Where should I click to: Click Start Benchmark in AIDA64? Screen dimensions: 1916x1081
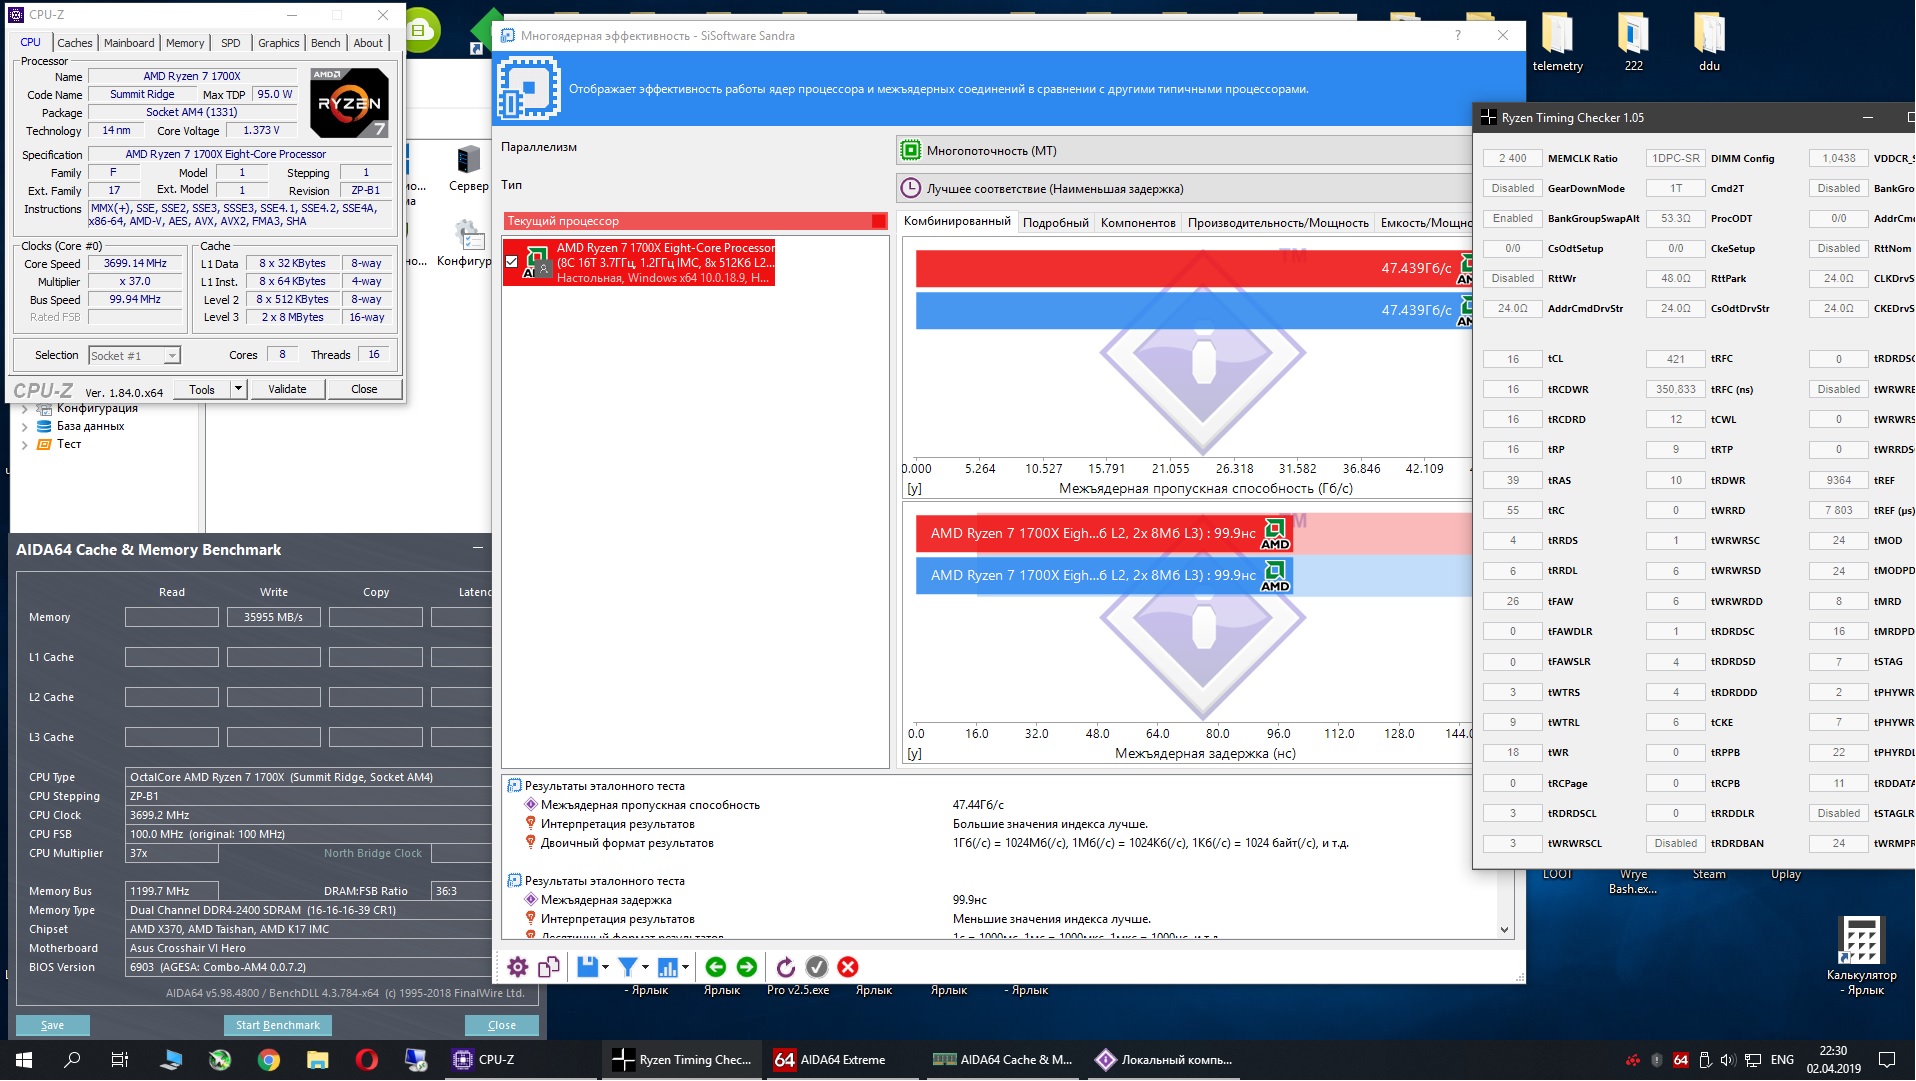coord(278,1025)
